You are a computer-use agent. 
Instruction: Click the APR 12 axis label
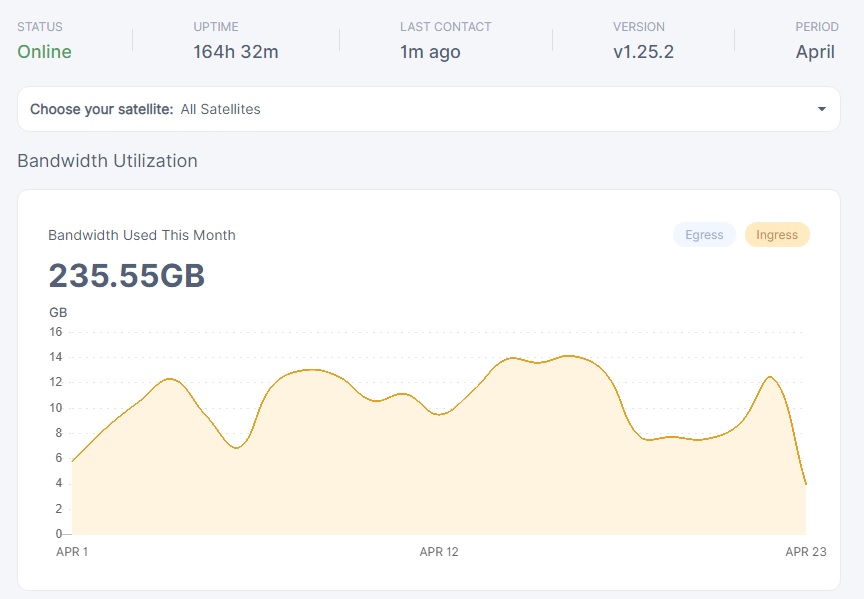(x=439, y=552)
